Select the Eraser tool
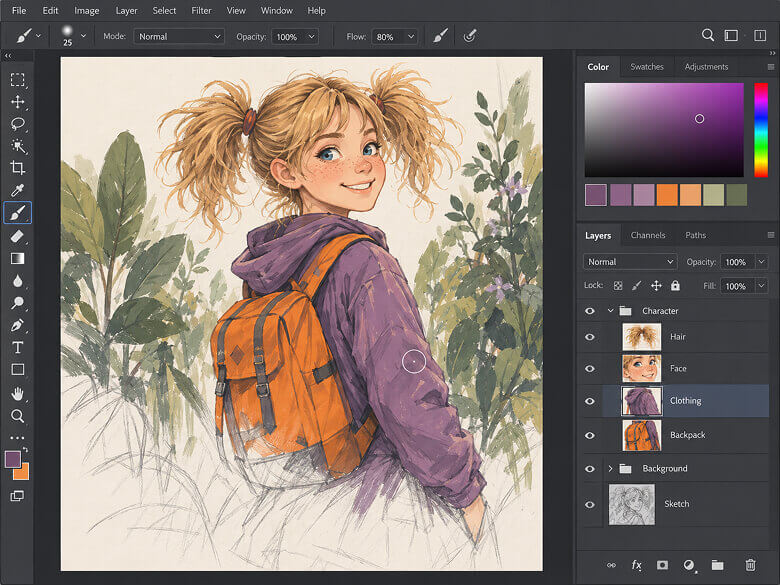Viewport: 780px width, 585px height. (x=17, y=236)
